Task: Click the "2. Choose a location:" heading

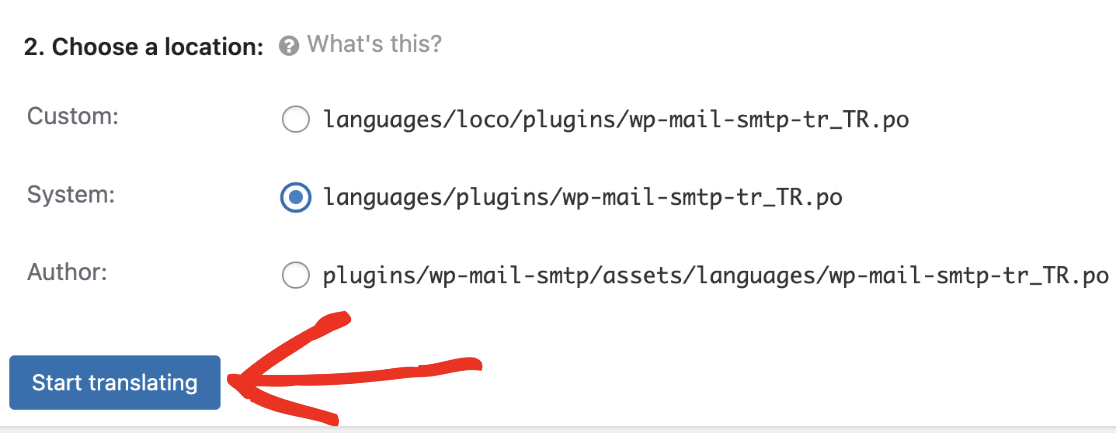Action: [144, 47]
